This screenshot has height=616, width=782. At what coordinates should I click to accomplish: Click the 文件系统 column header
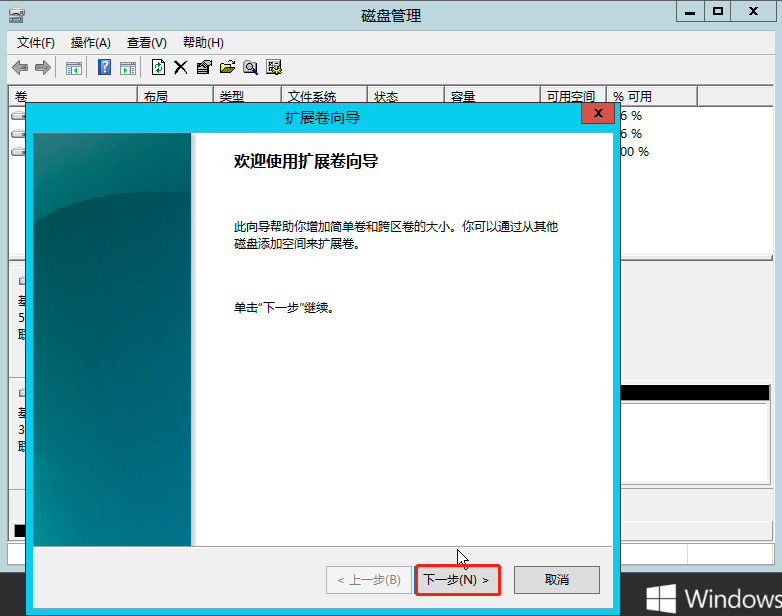point(324,96)
